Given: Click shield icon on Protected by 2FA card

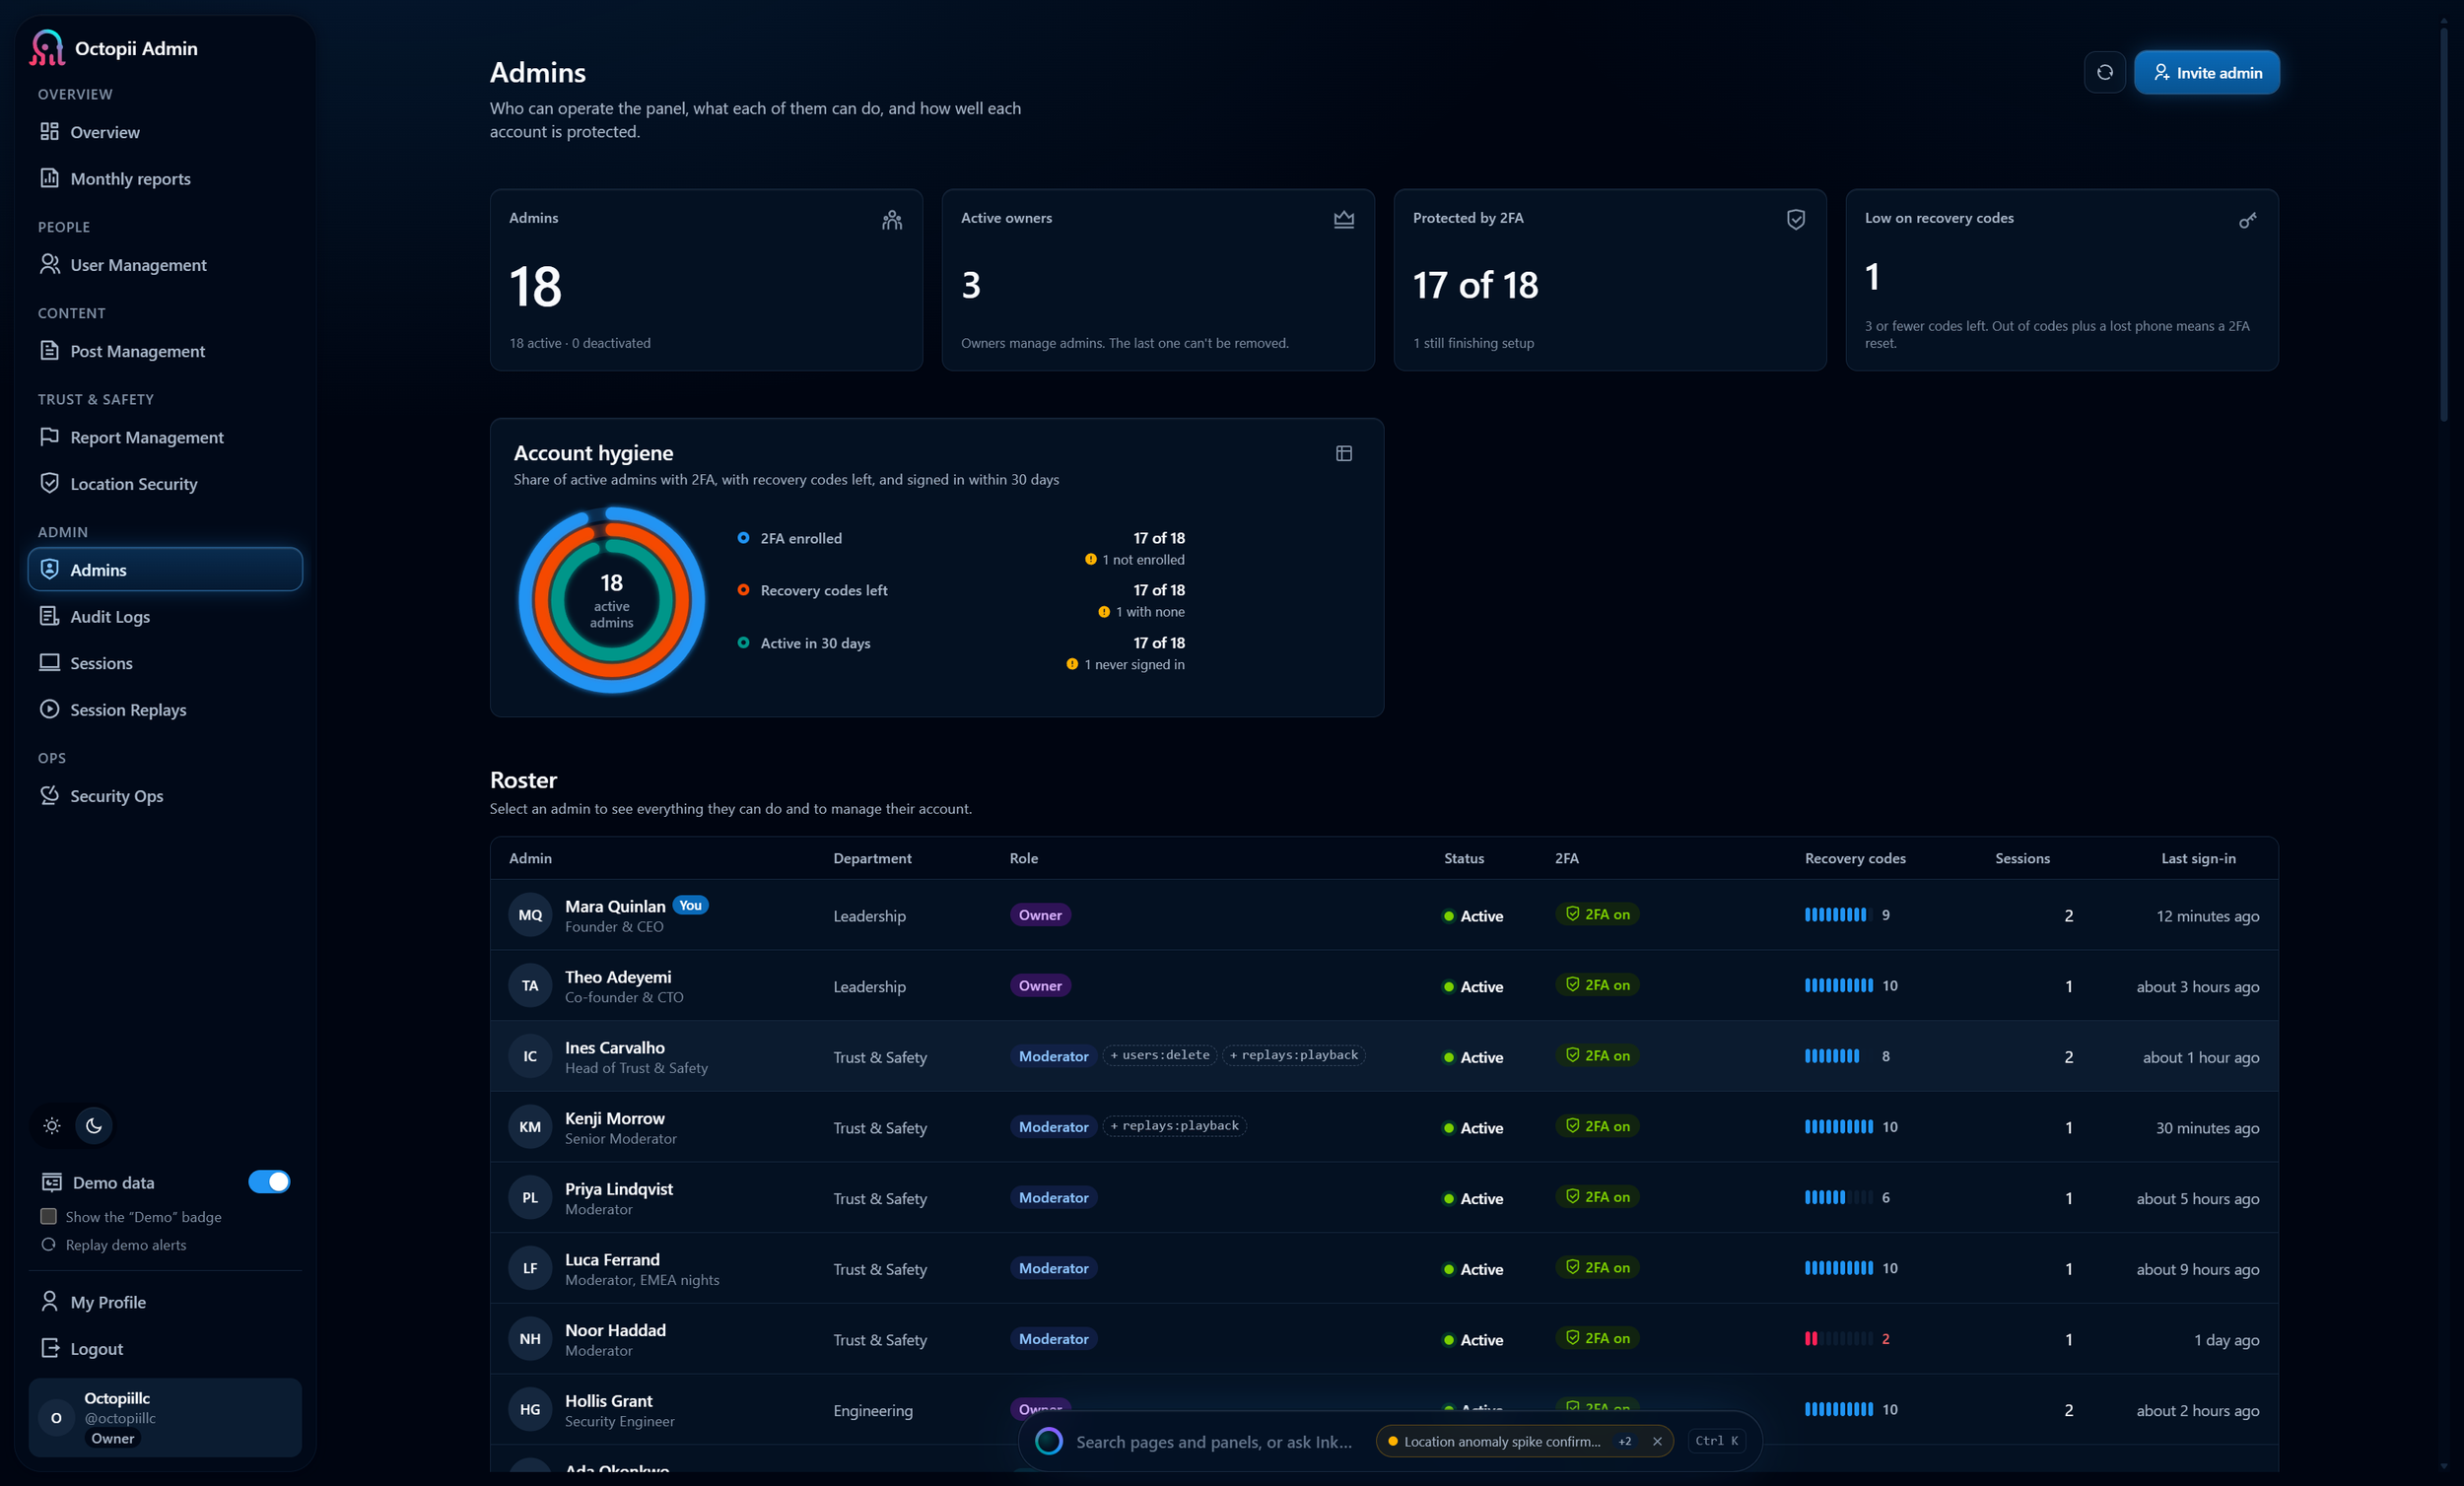Looking at the screenshot, I should [x=1796, y=220].
